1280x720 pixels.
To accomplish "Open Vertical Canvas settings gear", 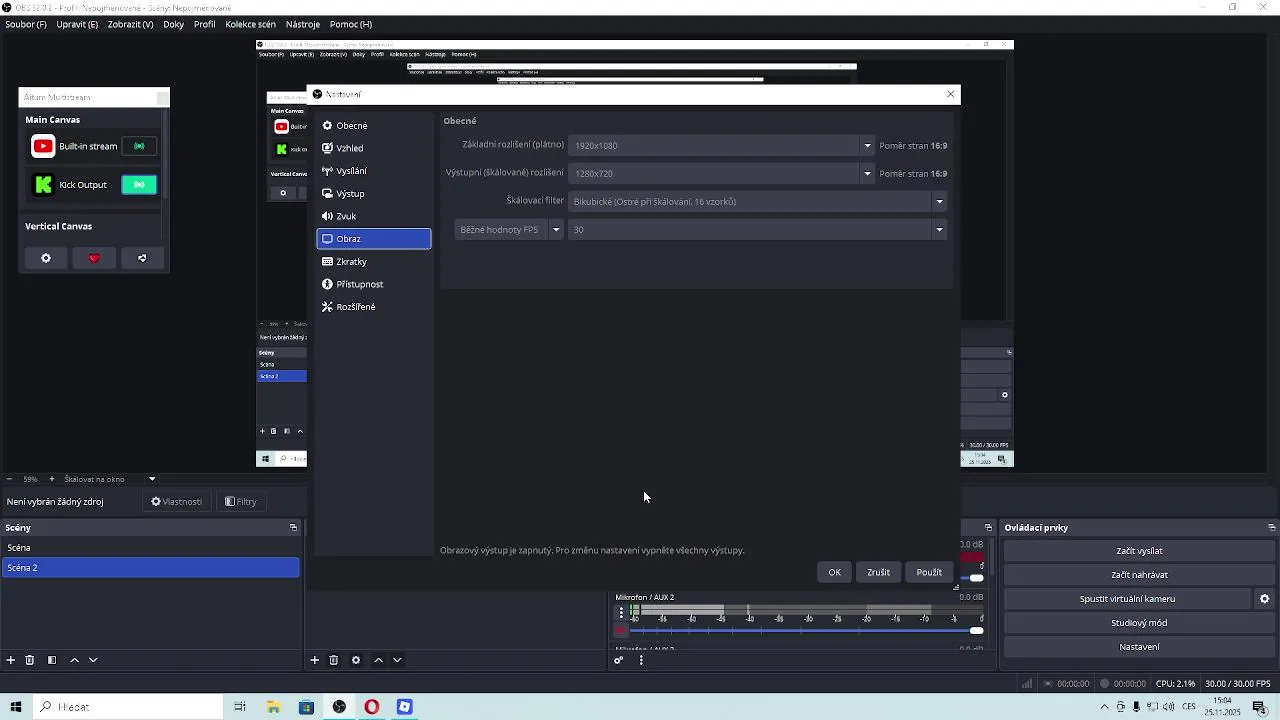I will click(46, 258).
